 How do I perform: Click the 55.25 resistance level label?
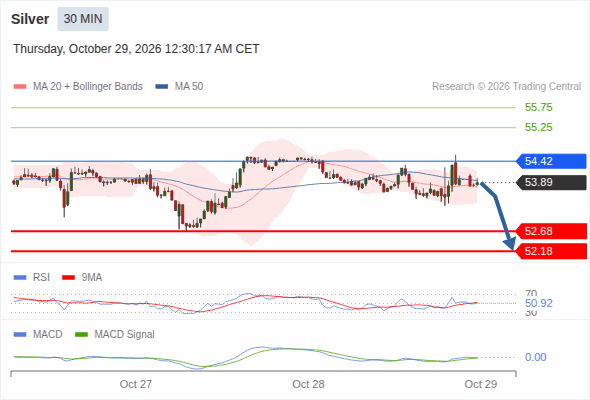click(539, 128)
